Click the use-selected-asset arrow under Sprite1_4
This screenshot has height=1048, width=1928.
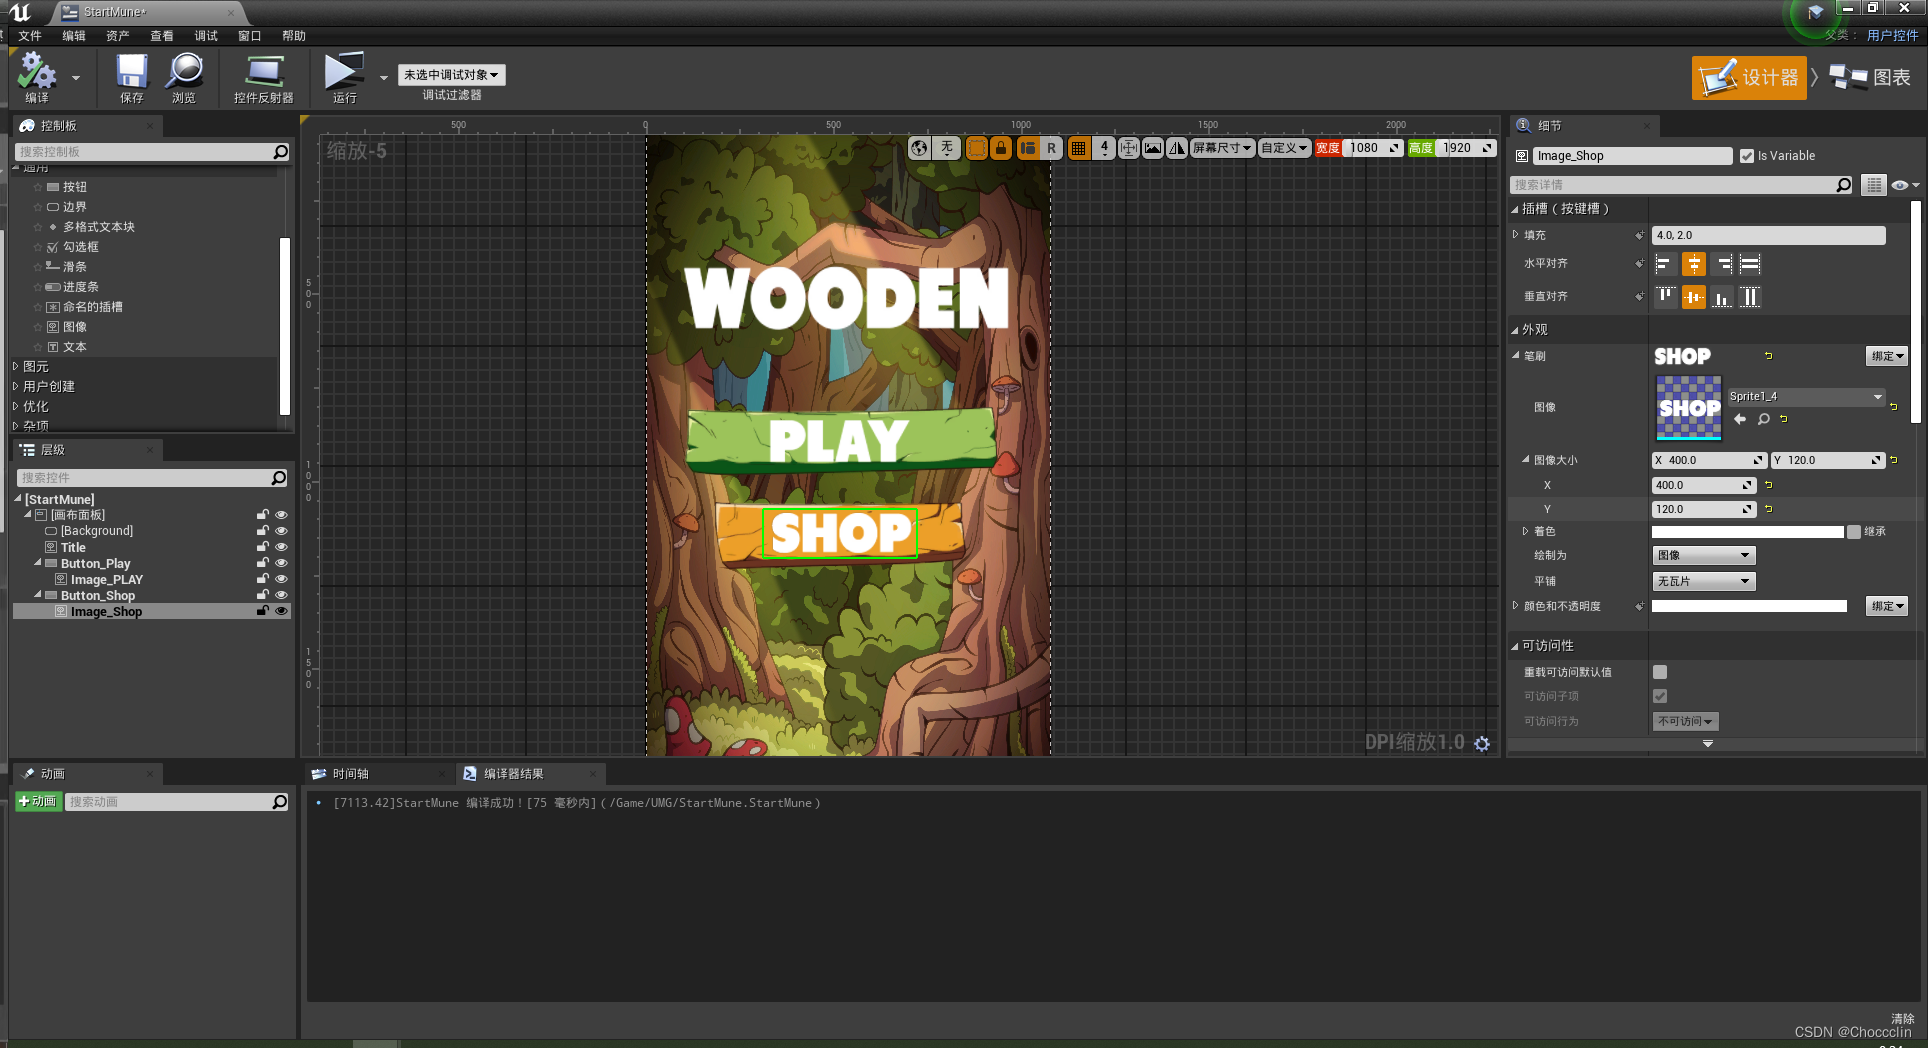(x=1740, y=419)
